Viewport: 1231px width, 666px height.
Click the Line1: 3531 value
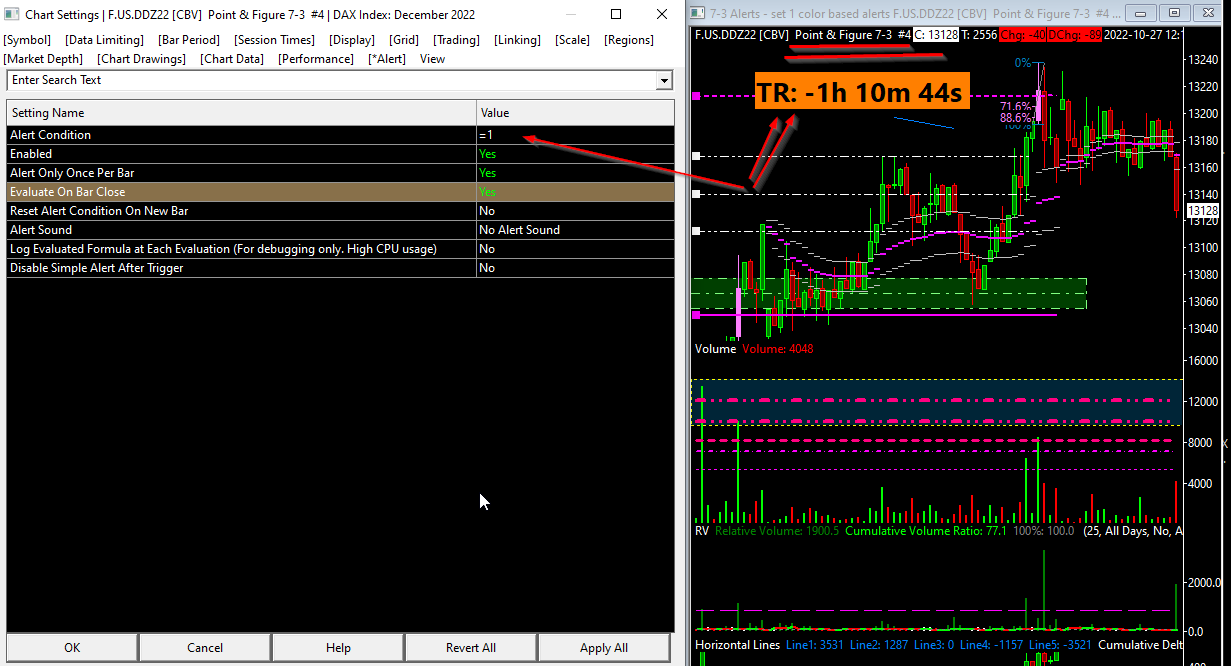pos(816,645)
